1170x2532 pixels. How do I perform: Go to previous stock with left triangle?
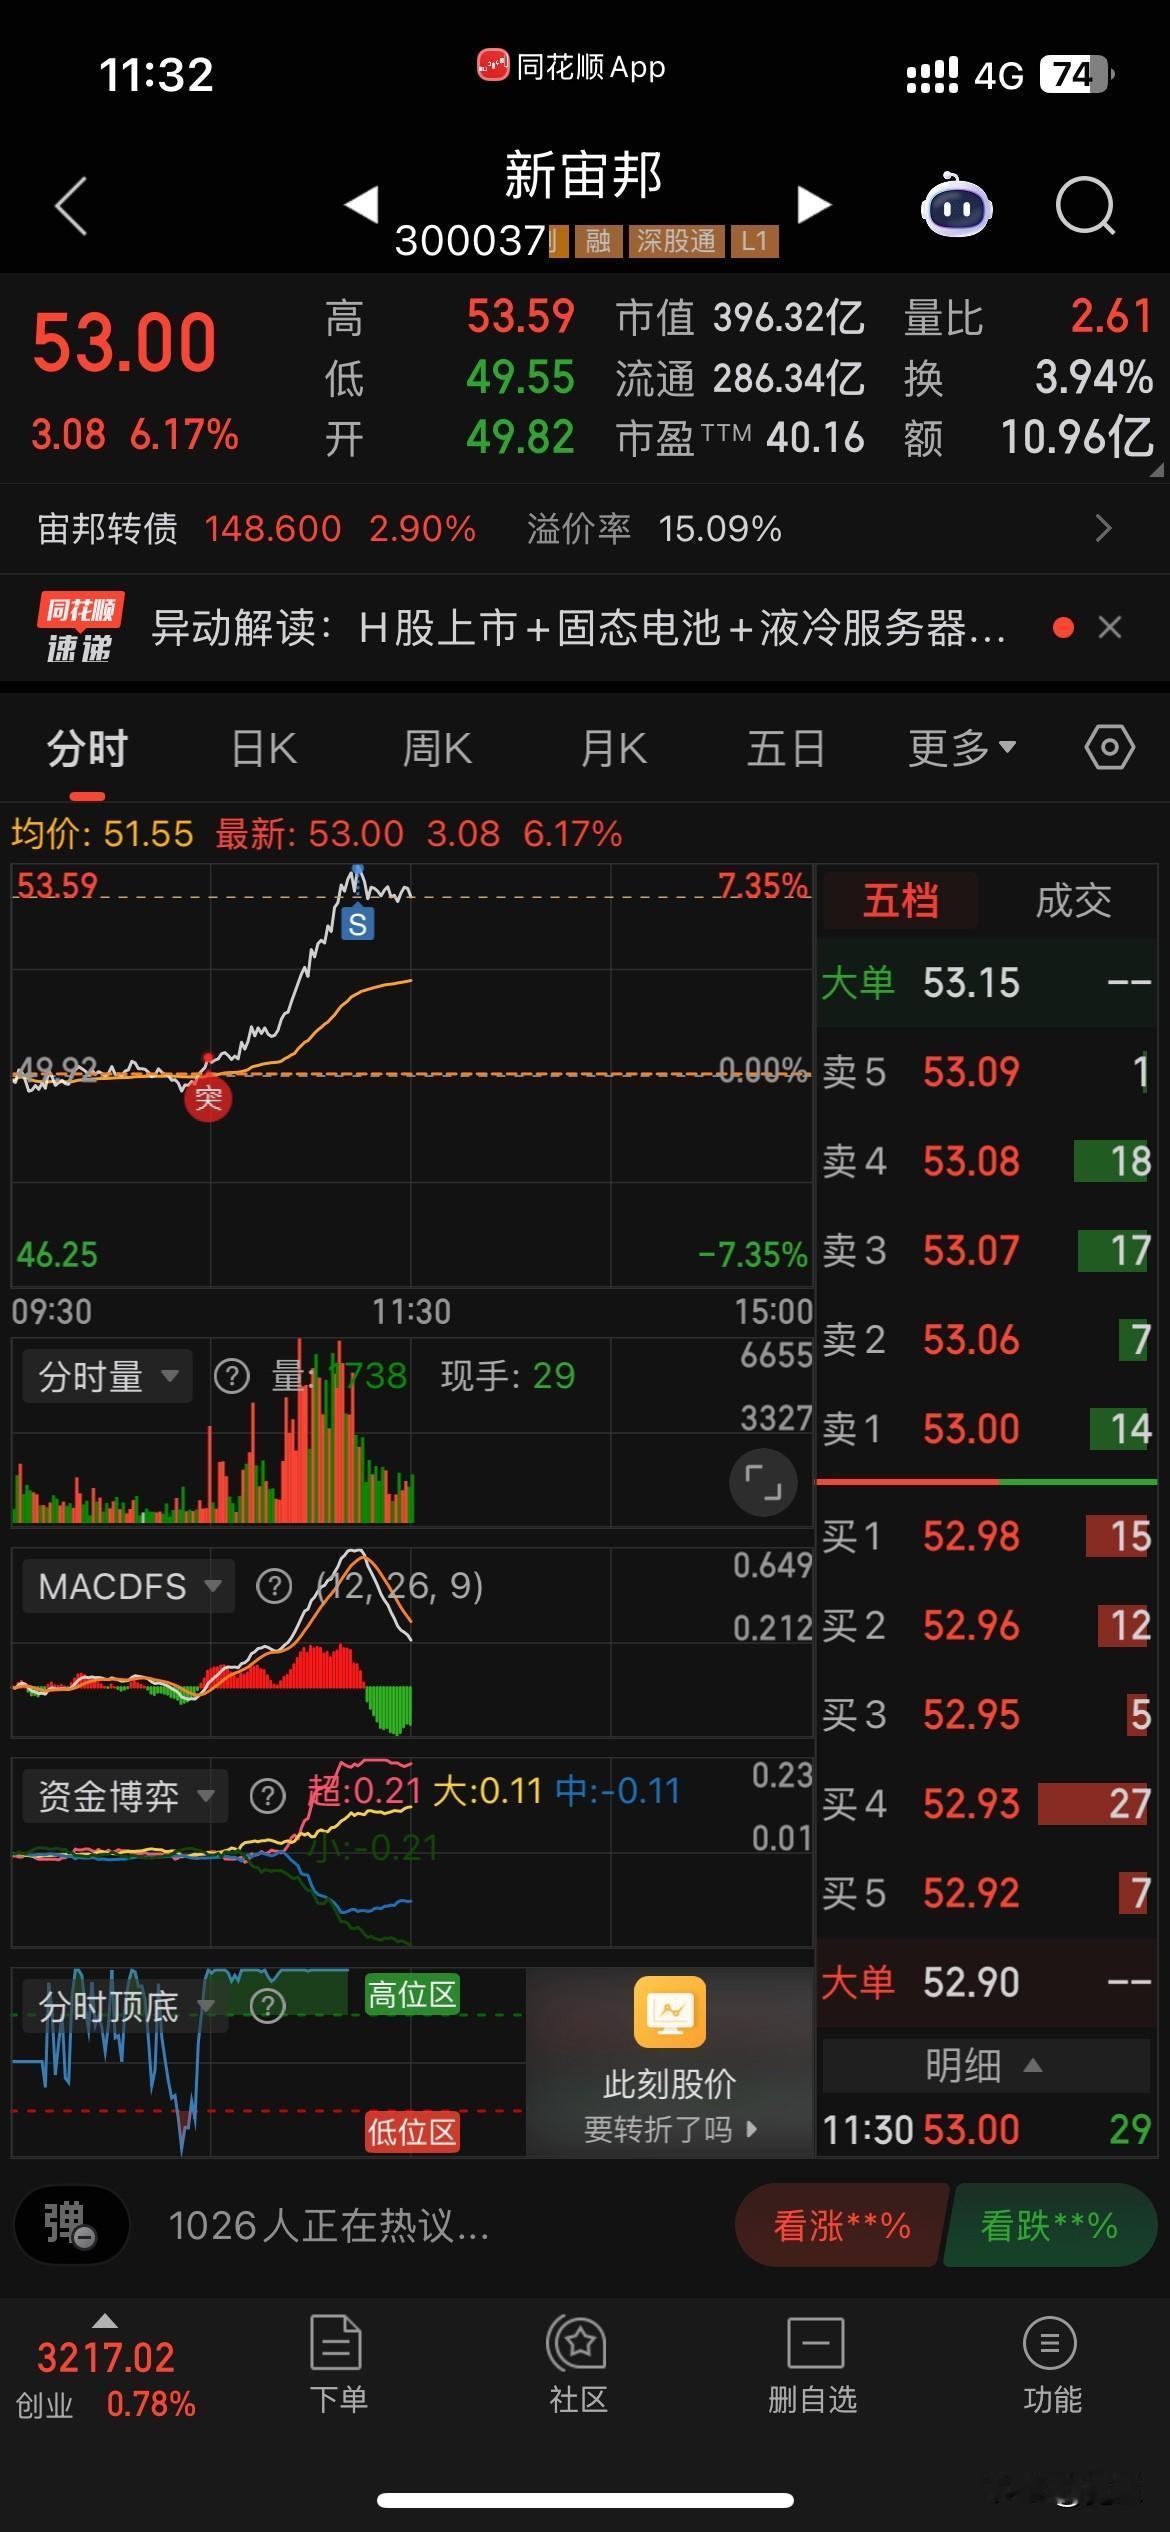(361, 204)
